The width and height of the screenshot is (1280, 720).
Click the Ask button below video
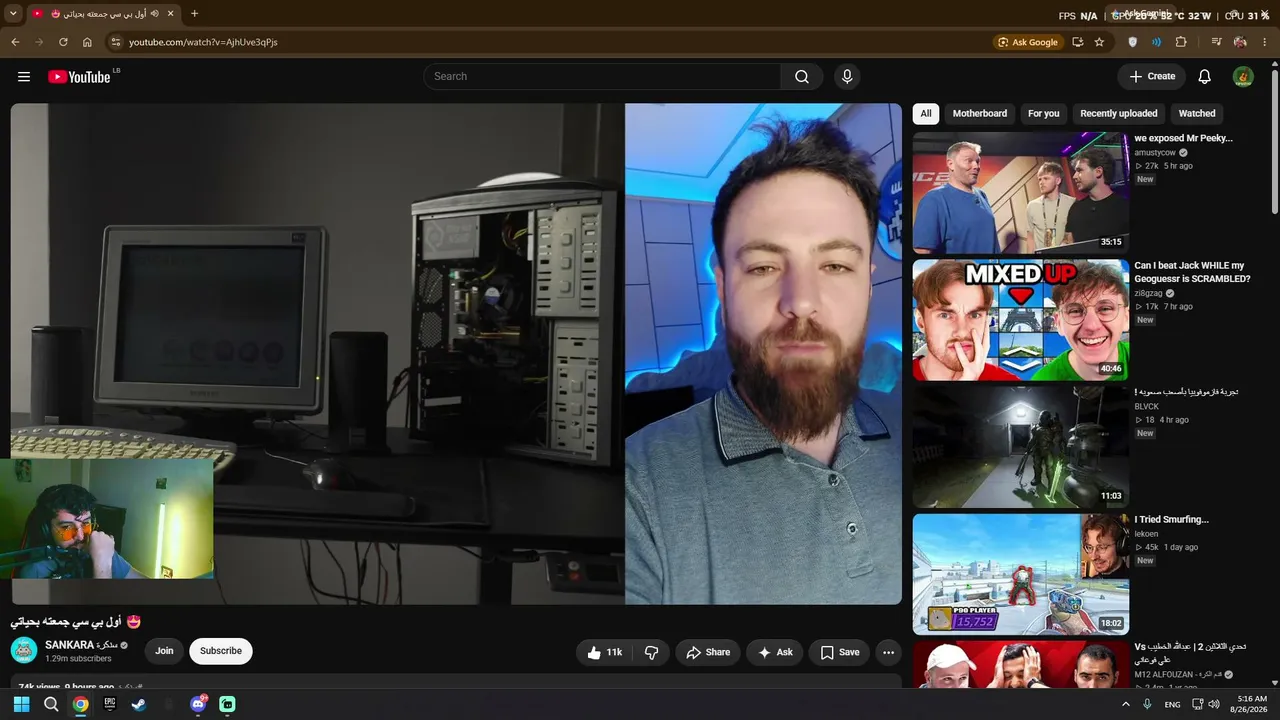tap(775, 652)
